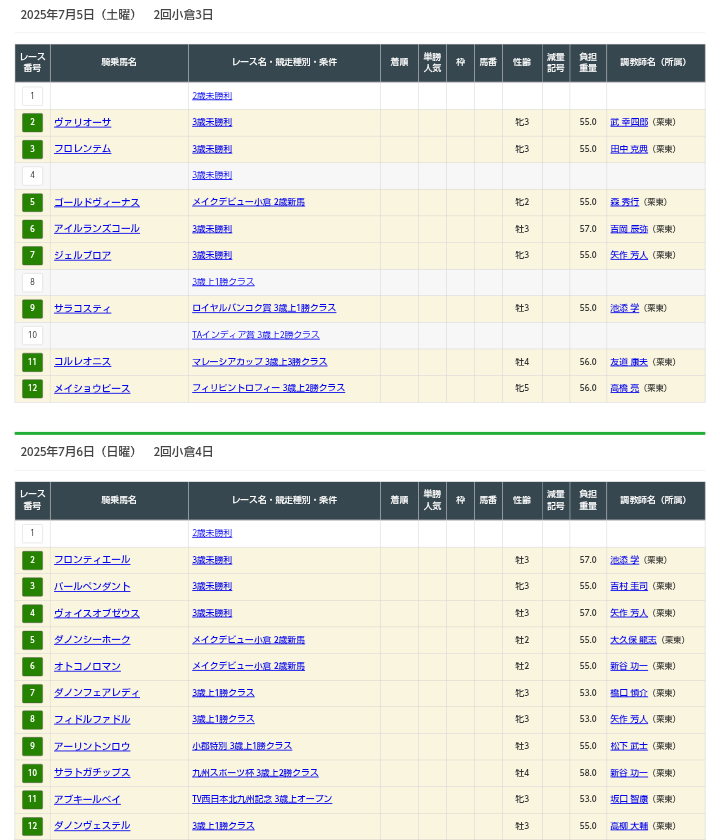Open the ロイヤルバンコク賞 3歳上1勝クラス race link
This screenshot has height=840, width=720.
tap(264, 308)
